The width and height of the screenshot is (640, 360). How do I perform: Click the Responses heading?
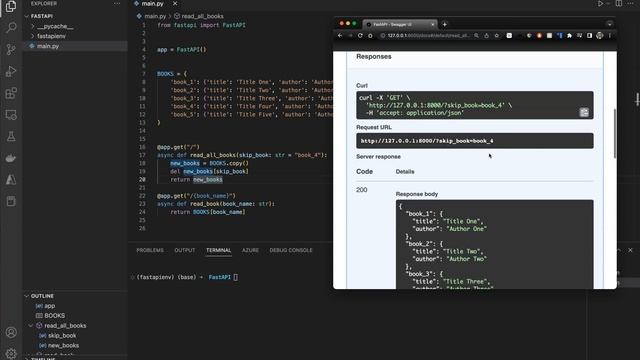pos(373,56)
